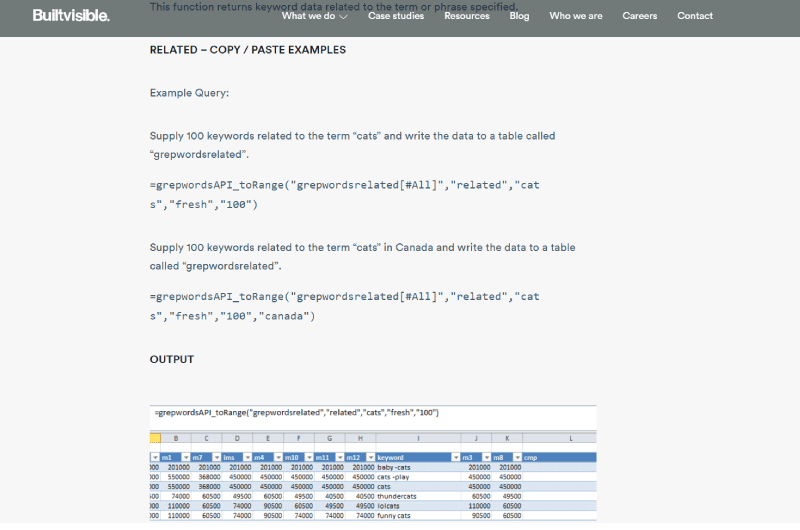Open the Contact page

(694, 16)
